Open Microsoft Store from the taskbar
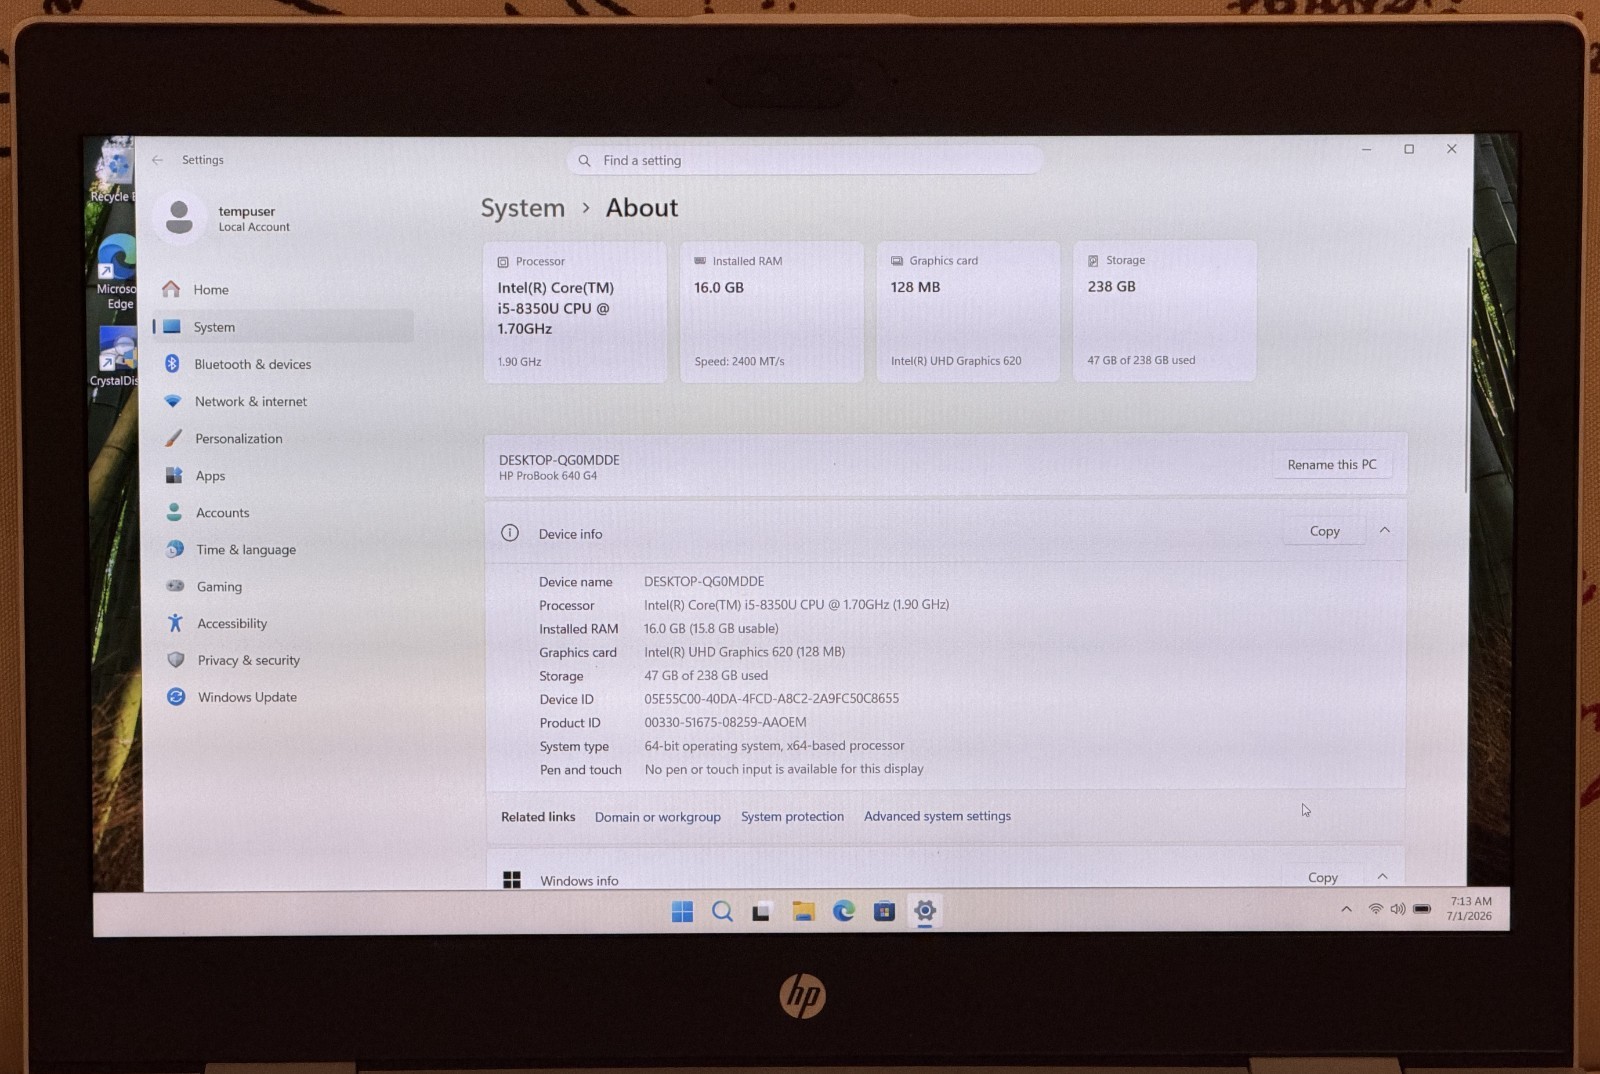This screenshot has width=1600, height=1074. [x=884, y=911]
